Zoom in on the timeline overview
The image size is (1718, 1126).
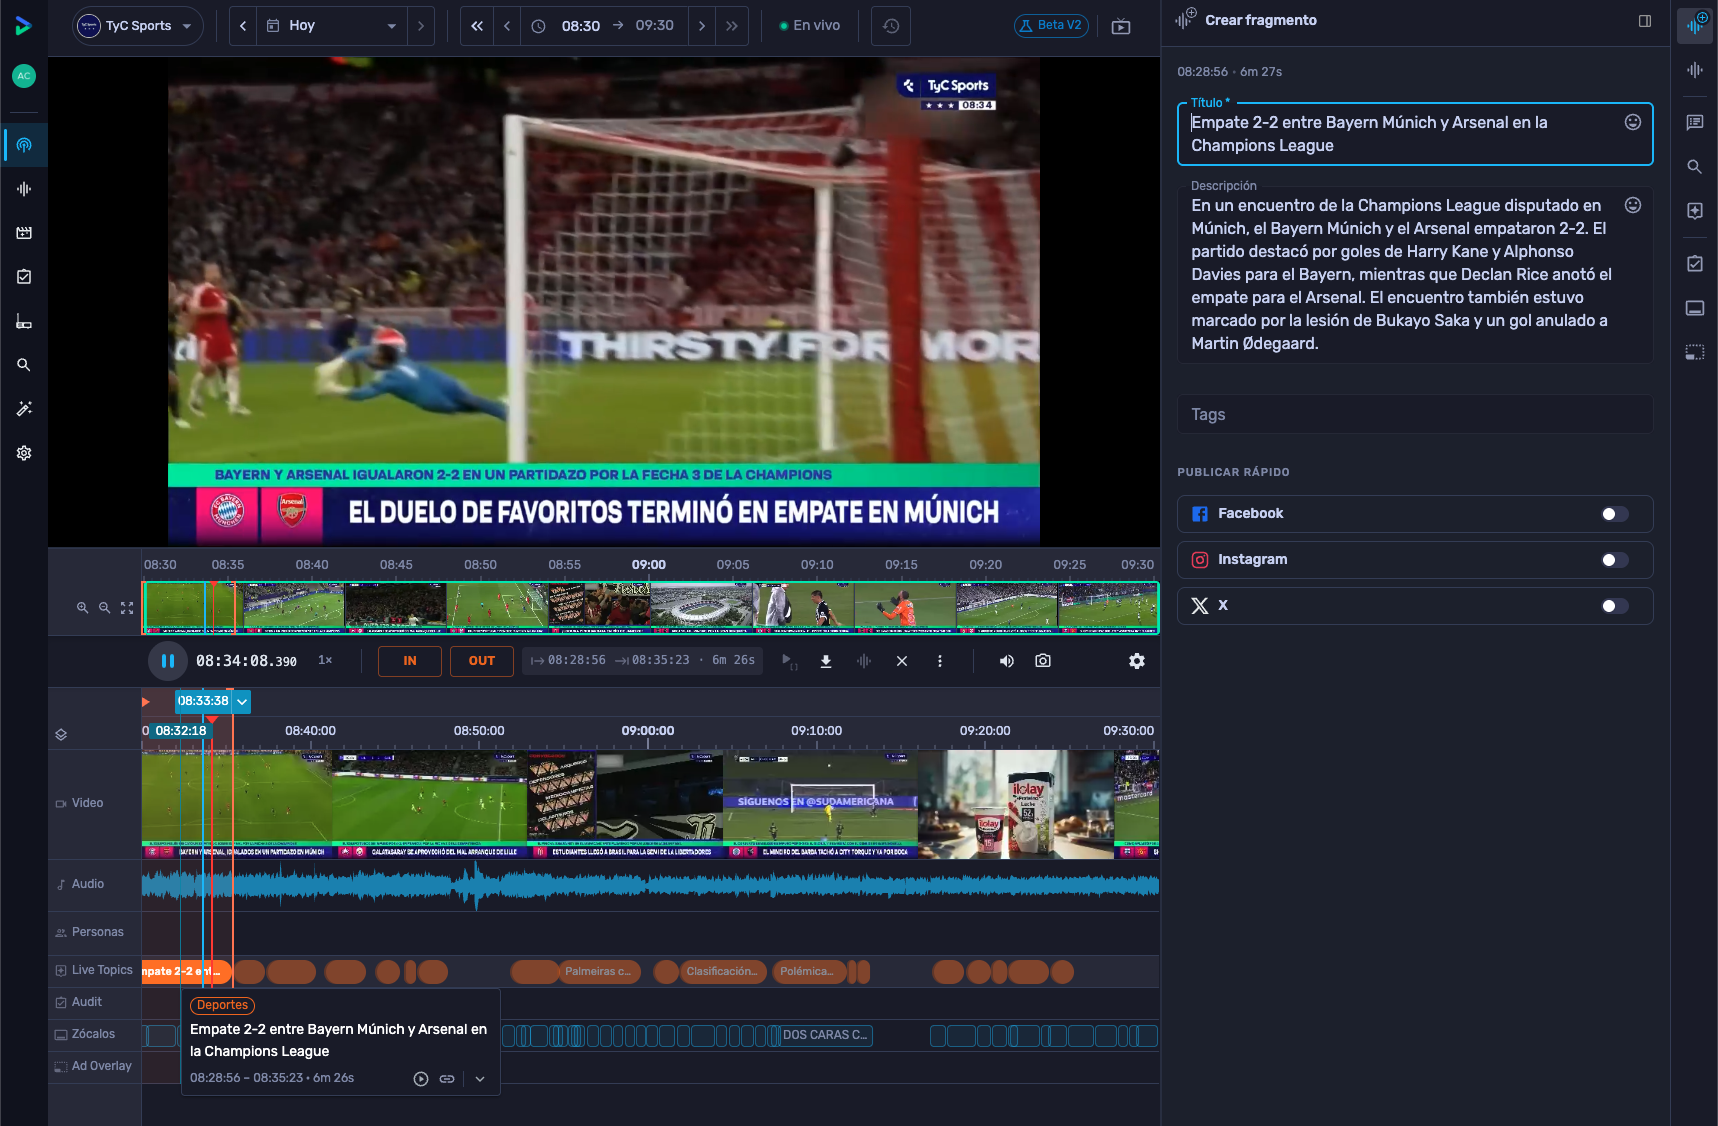(x=83, y=608)
